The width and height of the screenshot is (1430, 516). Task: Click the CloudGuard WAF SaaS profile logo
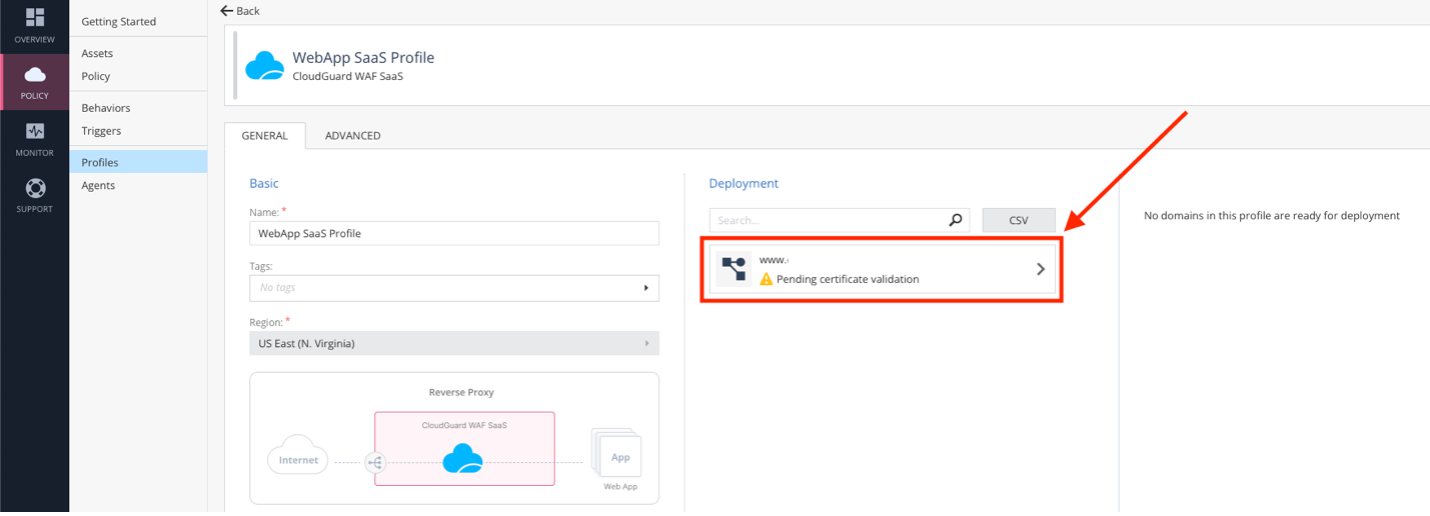[x=265, y=66]
